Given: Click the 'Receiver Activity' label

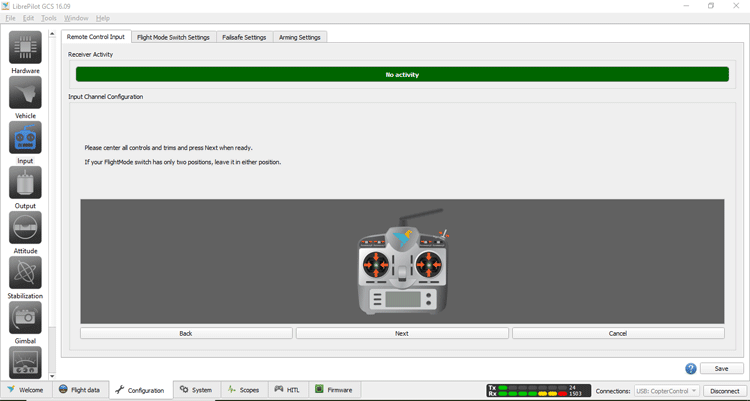Looking at the screenshot, I should tap(90, 55).
